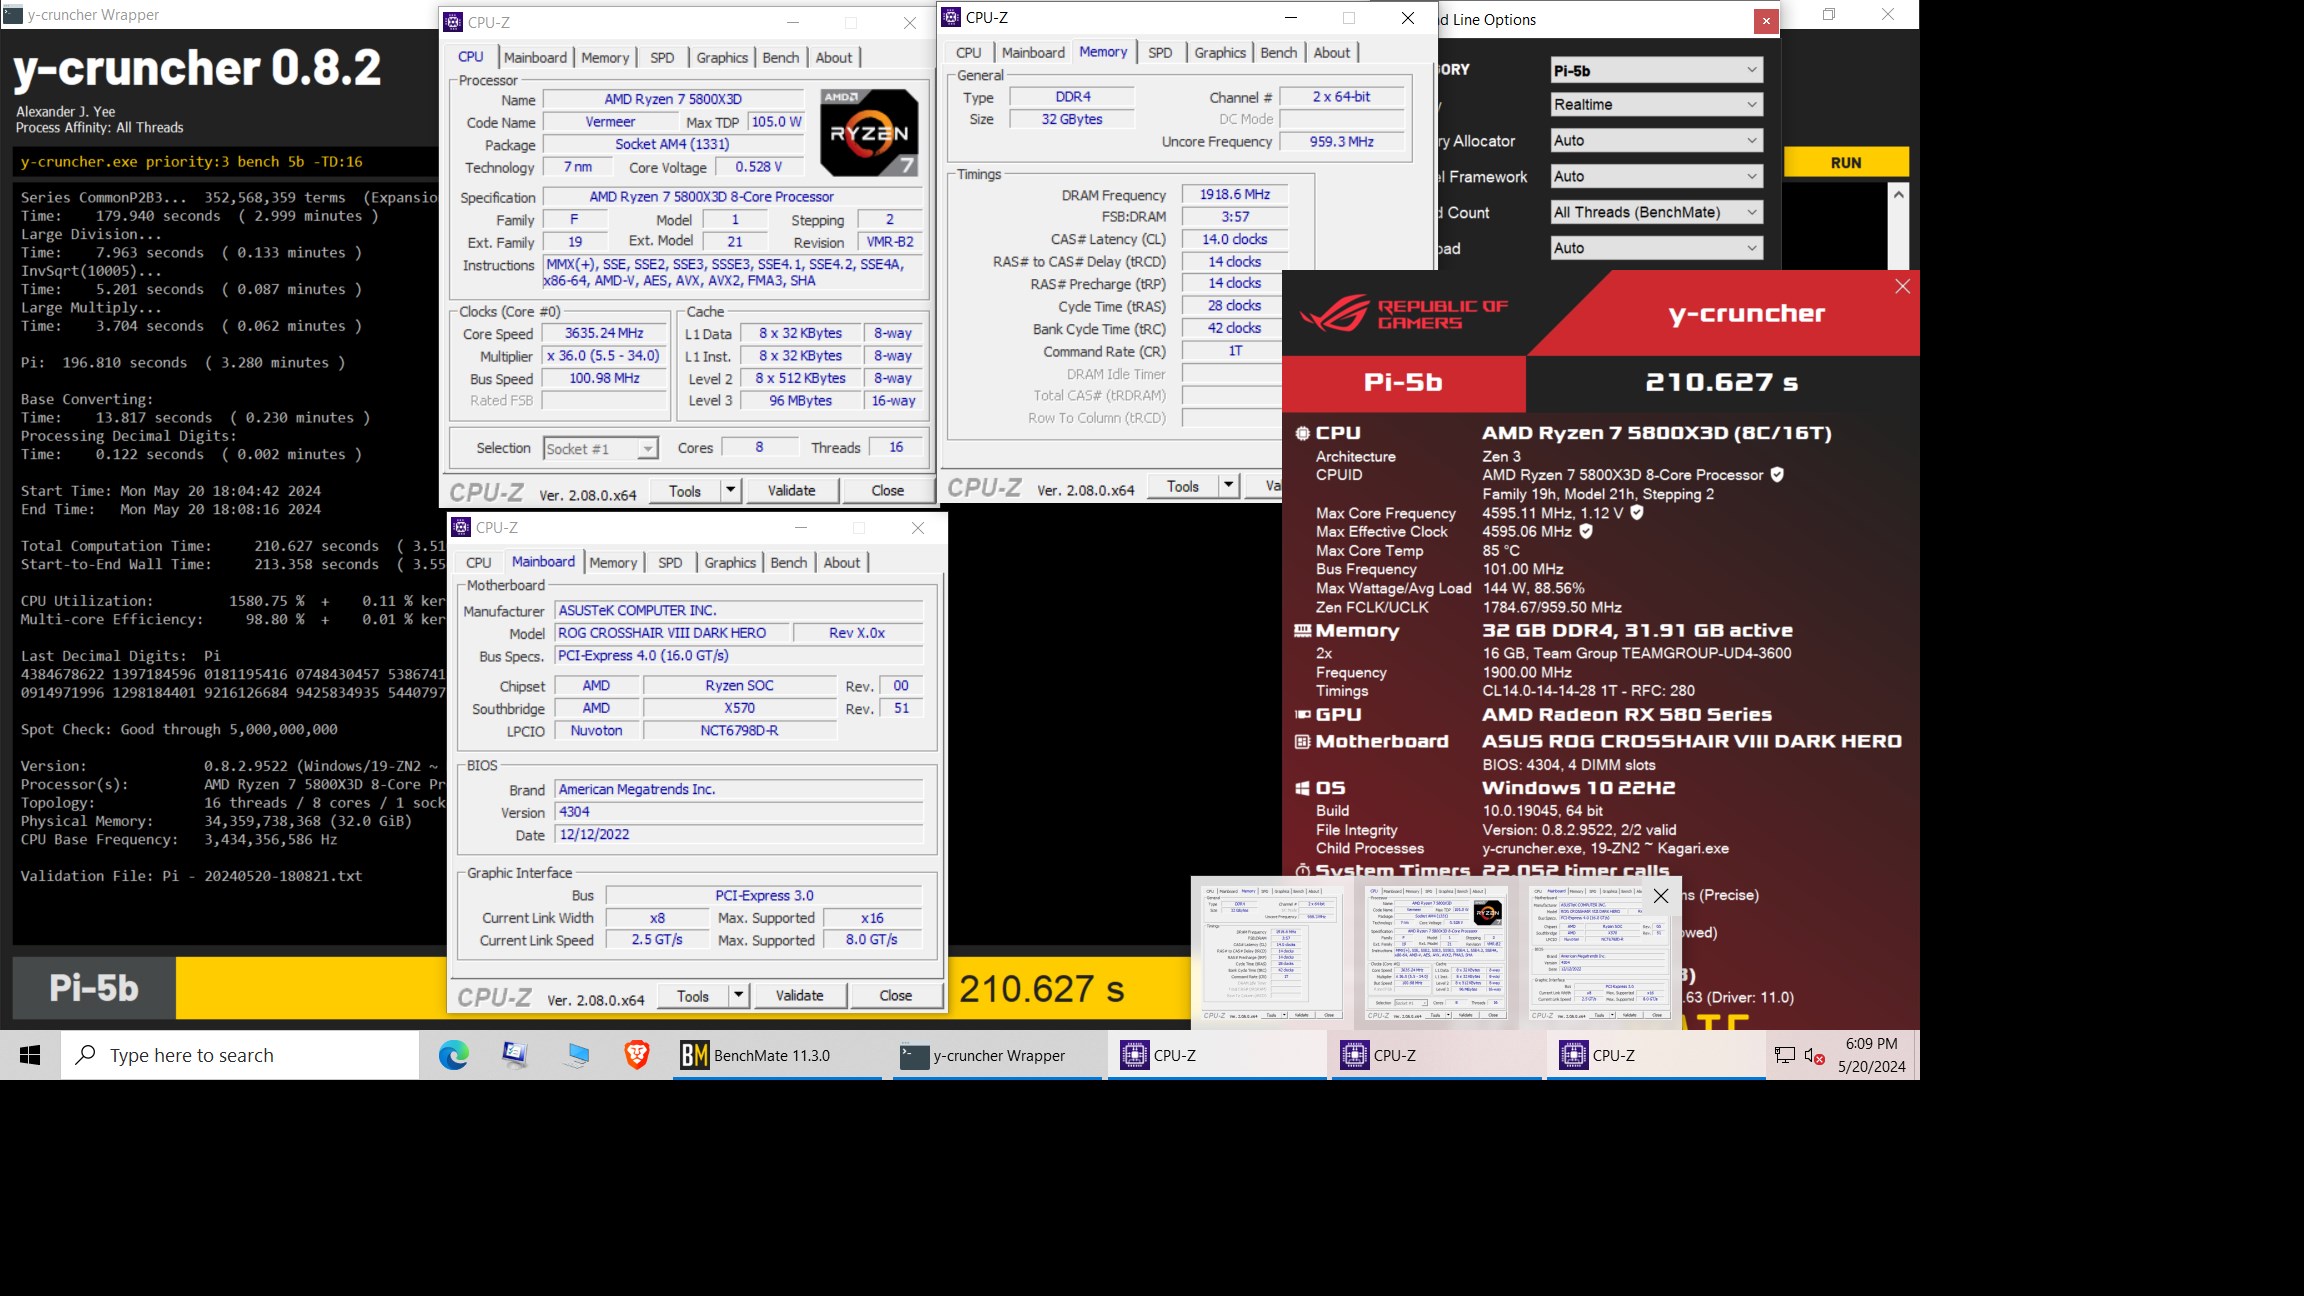Click Validate in CPU window
This screenshot has width=2304, height=1296.
click(791, 490)
